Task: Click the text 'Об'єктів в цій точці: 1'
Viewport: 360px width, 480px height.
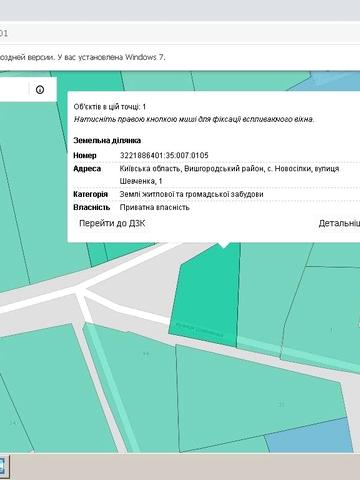Action: (110, 107)
